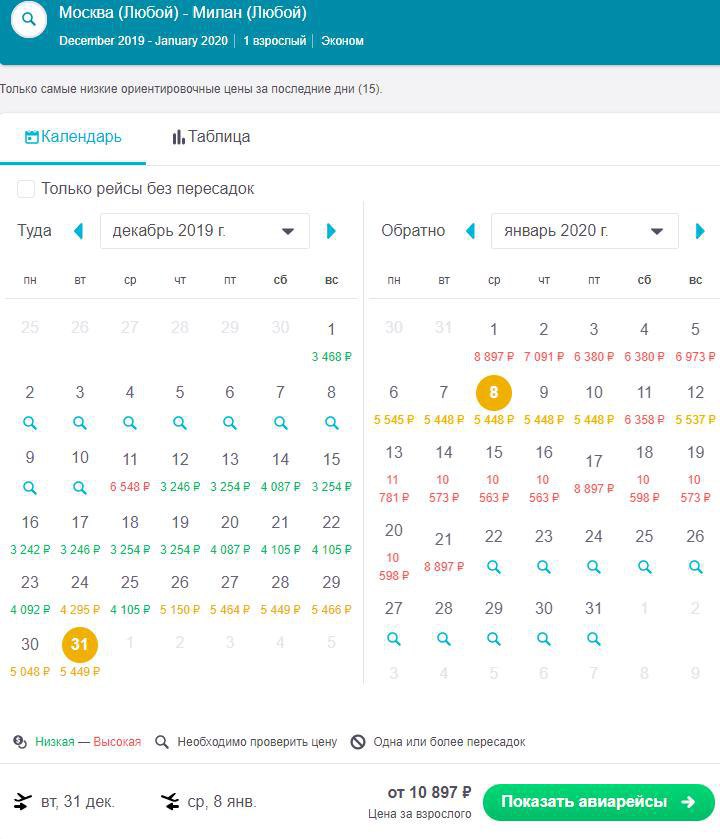Select December 11 with 6 548 ₽
The height and width of the screenshot is (839, 720).
130,471
